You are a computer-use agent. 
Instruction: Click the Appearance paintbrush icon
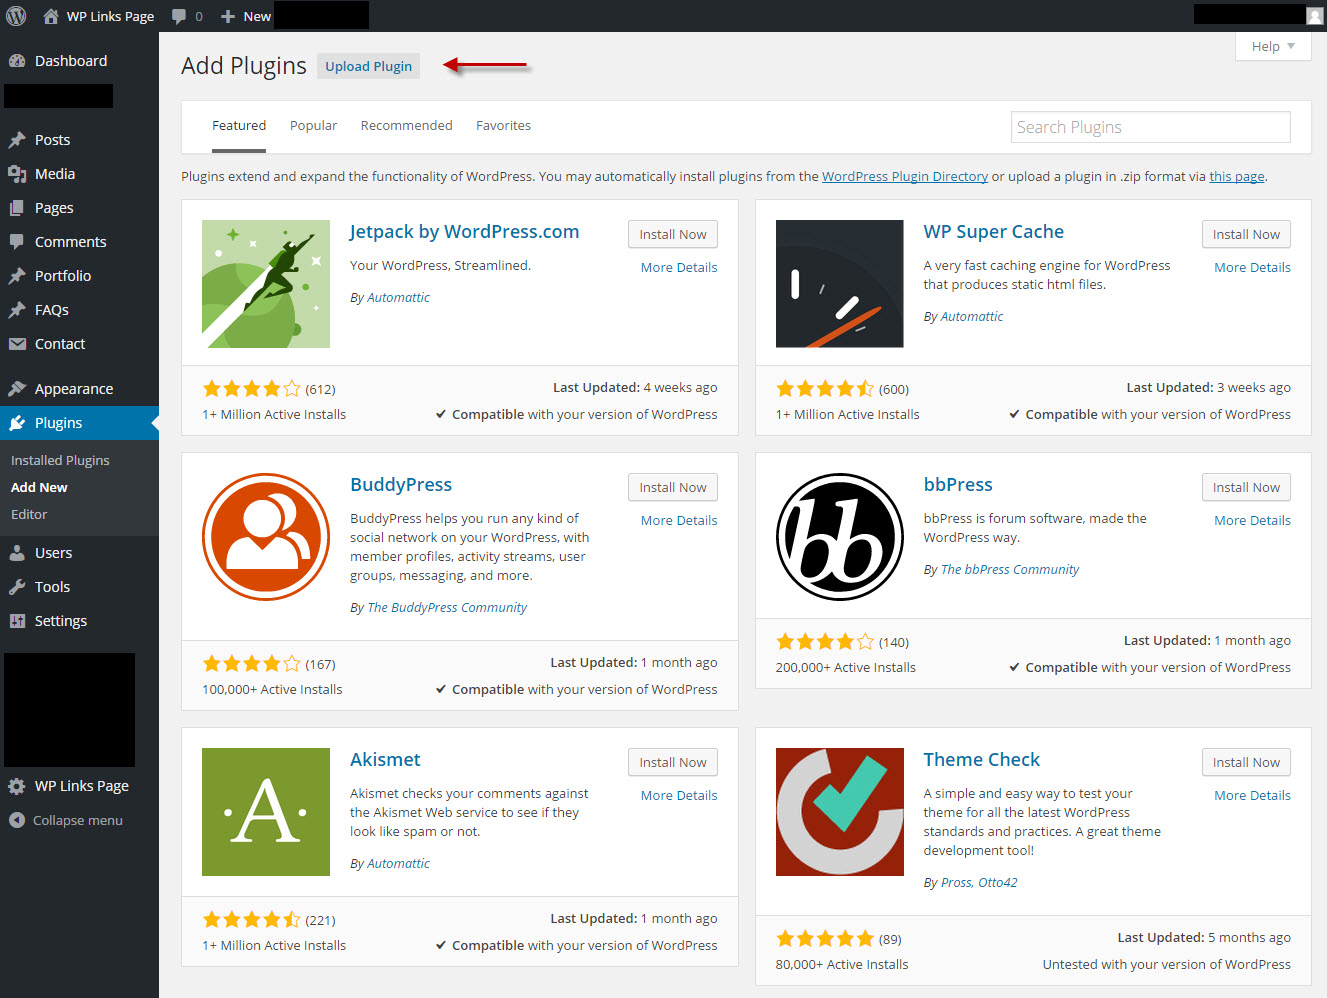click(x=17, y=389)
